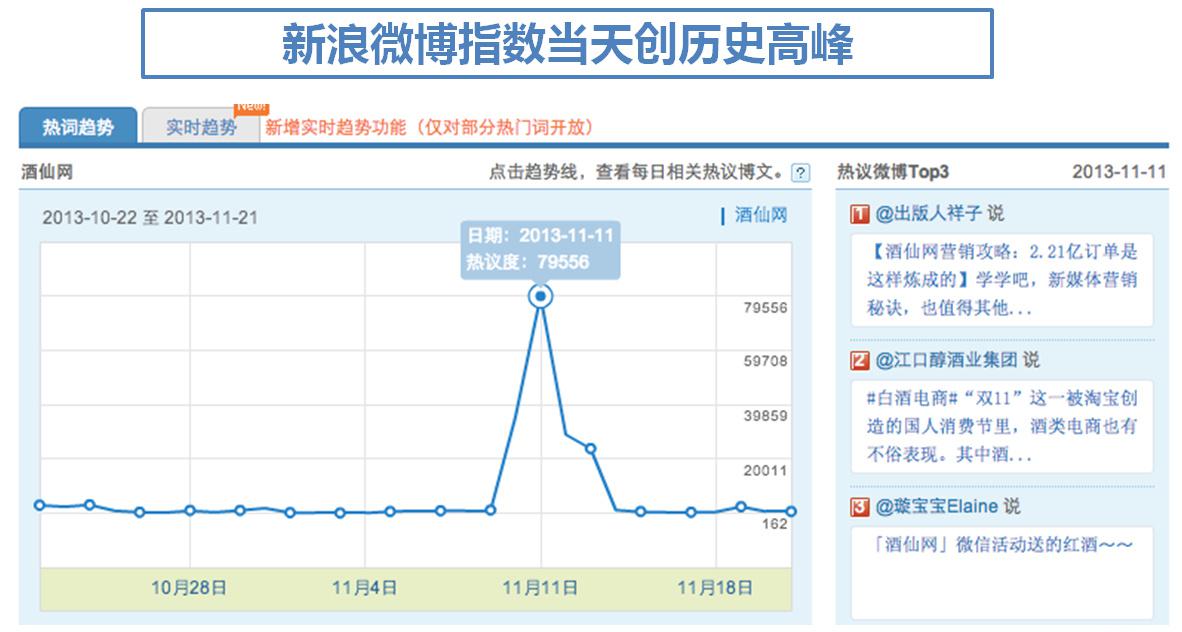Click the 10月28日 axis label
Viewport: 1182px width, 632px height.
pos(189,588)
